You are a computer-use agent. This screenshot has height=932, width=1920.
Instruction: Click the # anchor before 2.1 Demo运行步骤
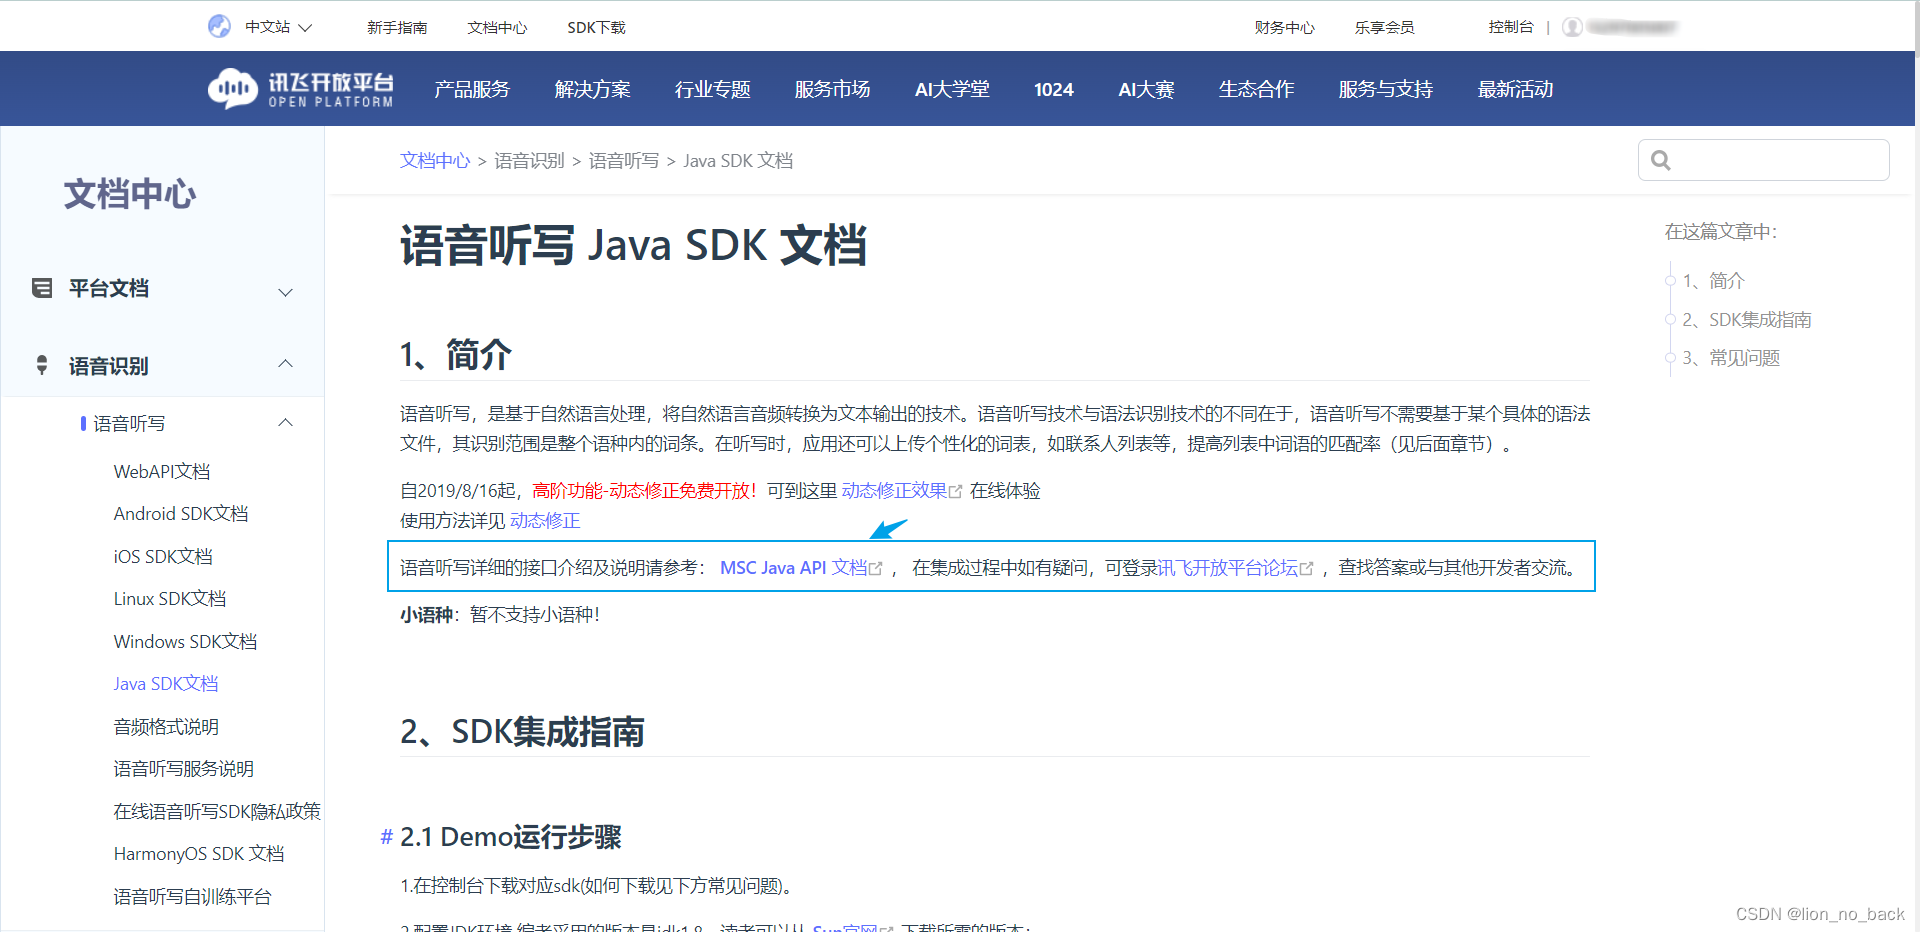click(x=386, y=837)
